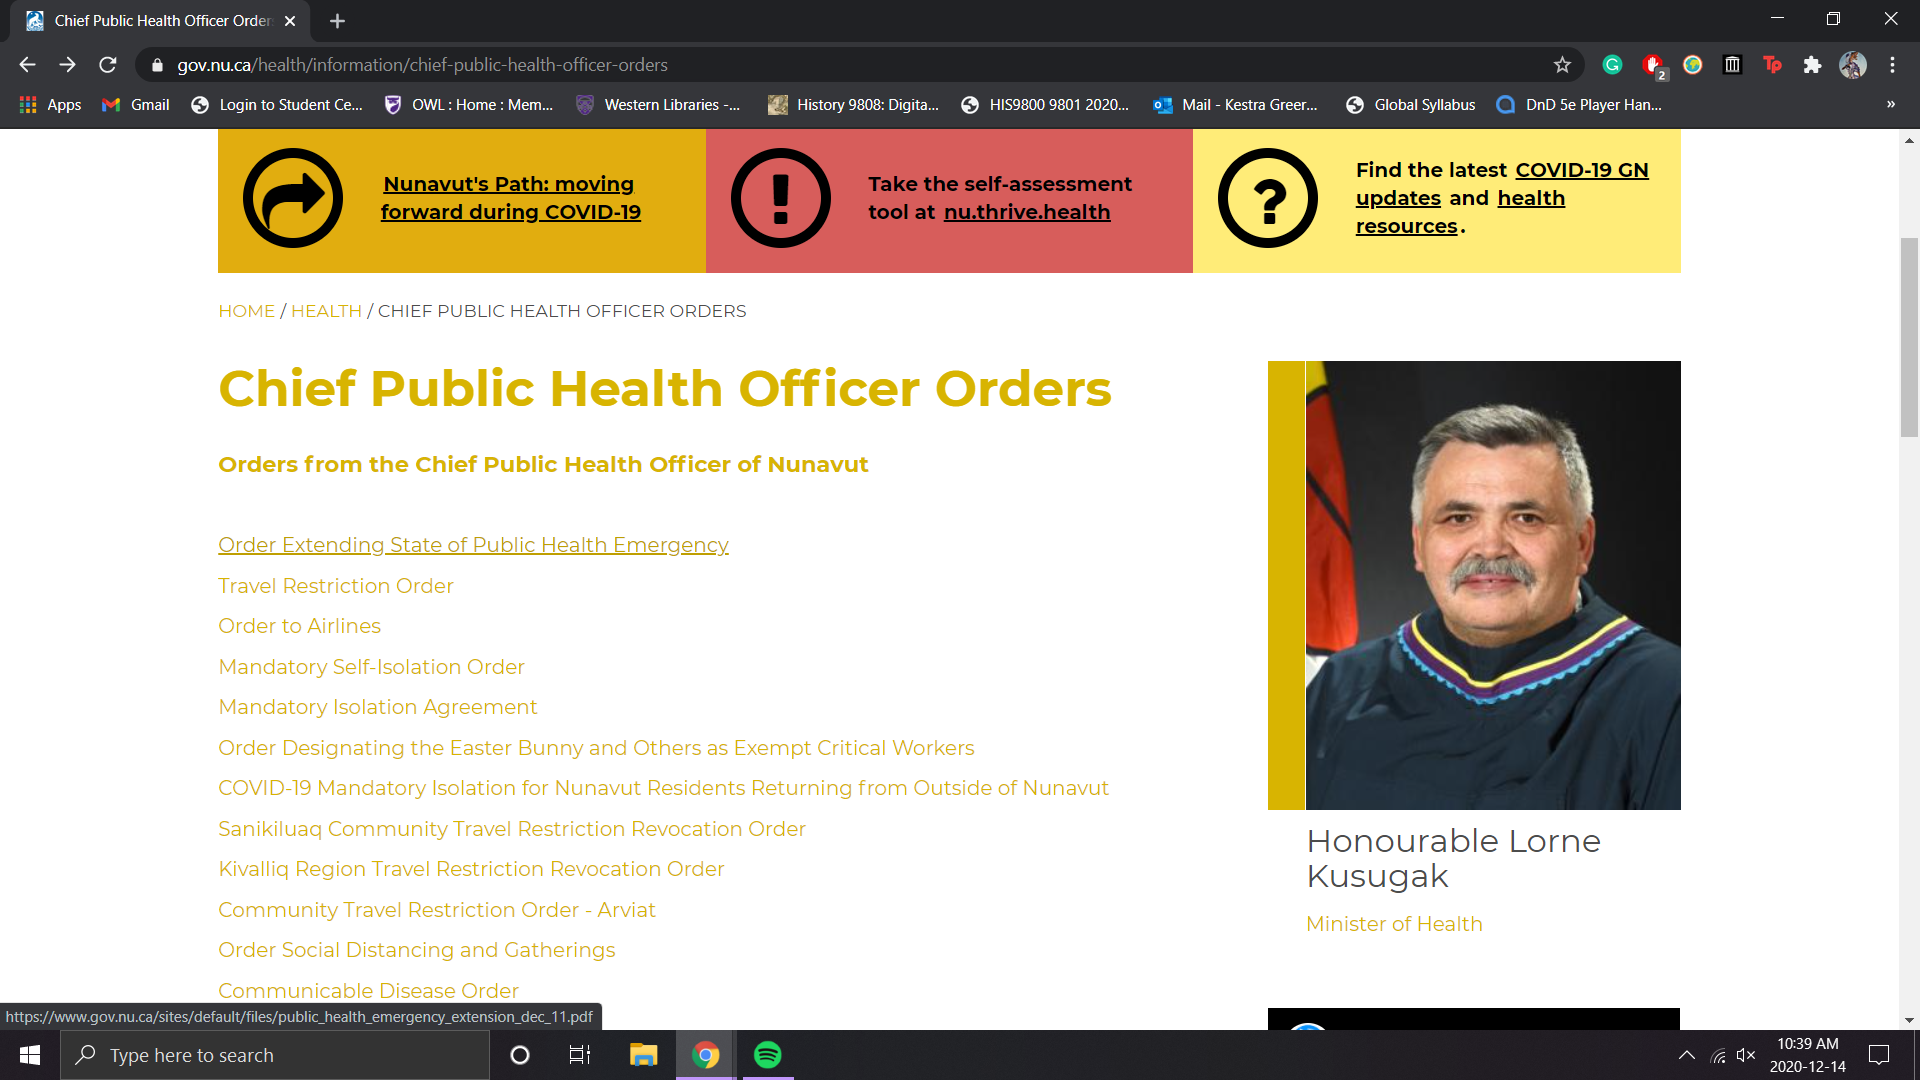The width and height of the screenshot is (1920, 1080).
Task: Open the Gmail bookmark
Action: tap(137, 104)
